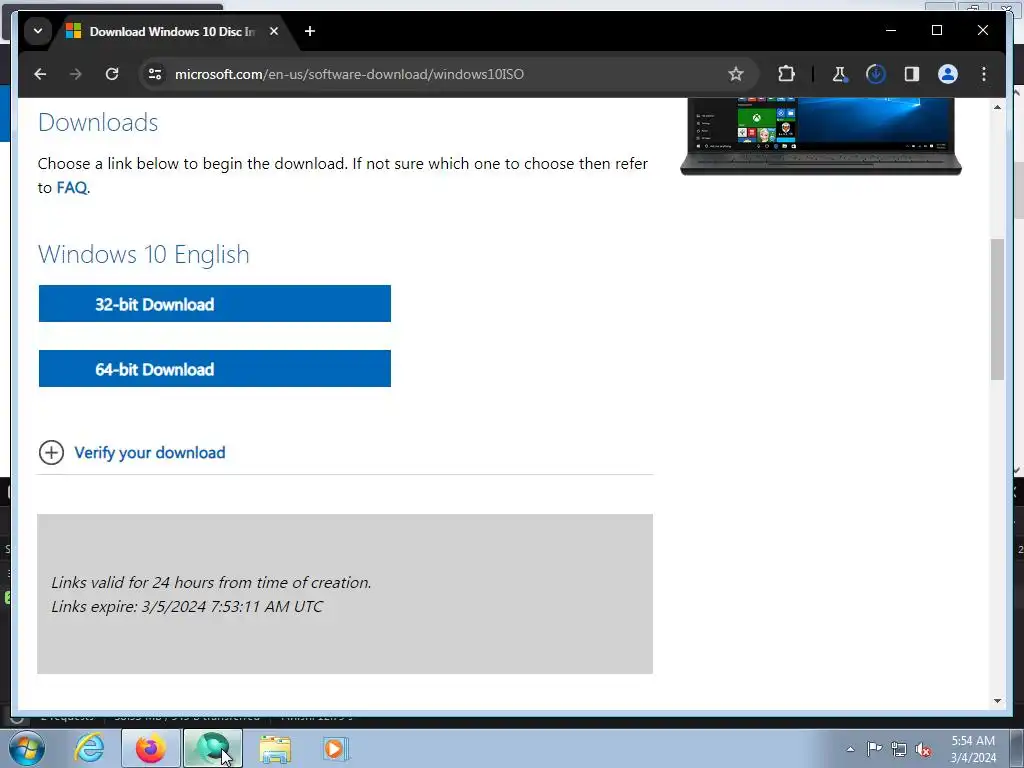Show hidden system tray icons
1024x768 pixels.
point(850,749)
